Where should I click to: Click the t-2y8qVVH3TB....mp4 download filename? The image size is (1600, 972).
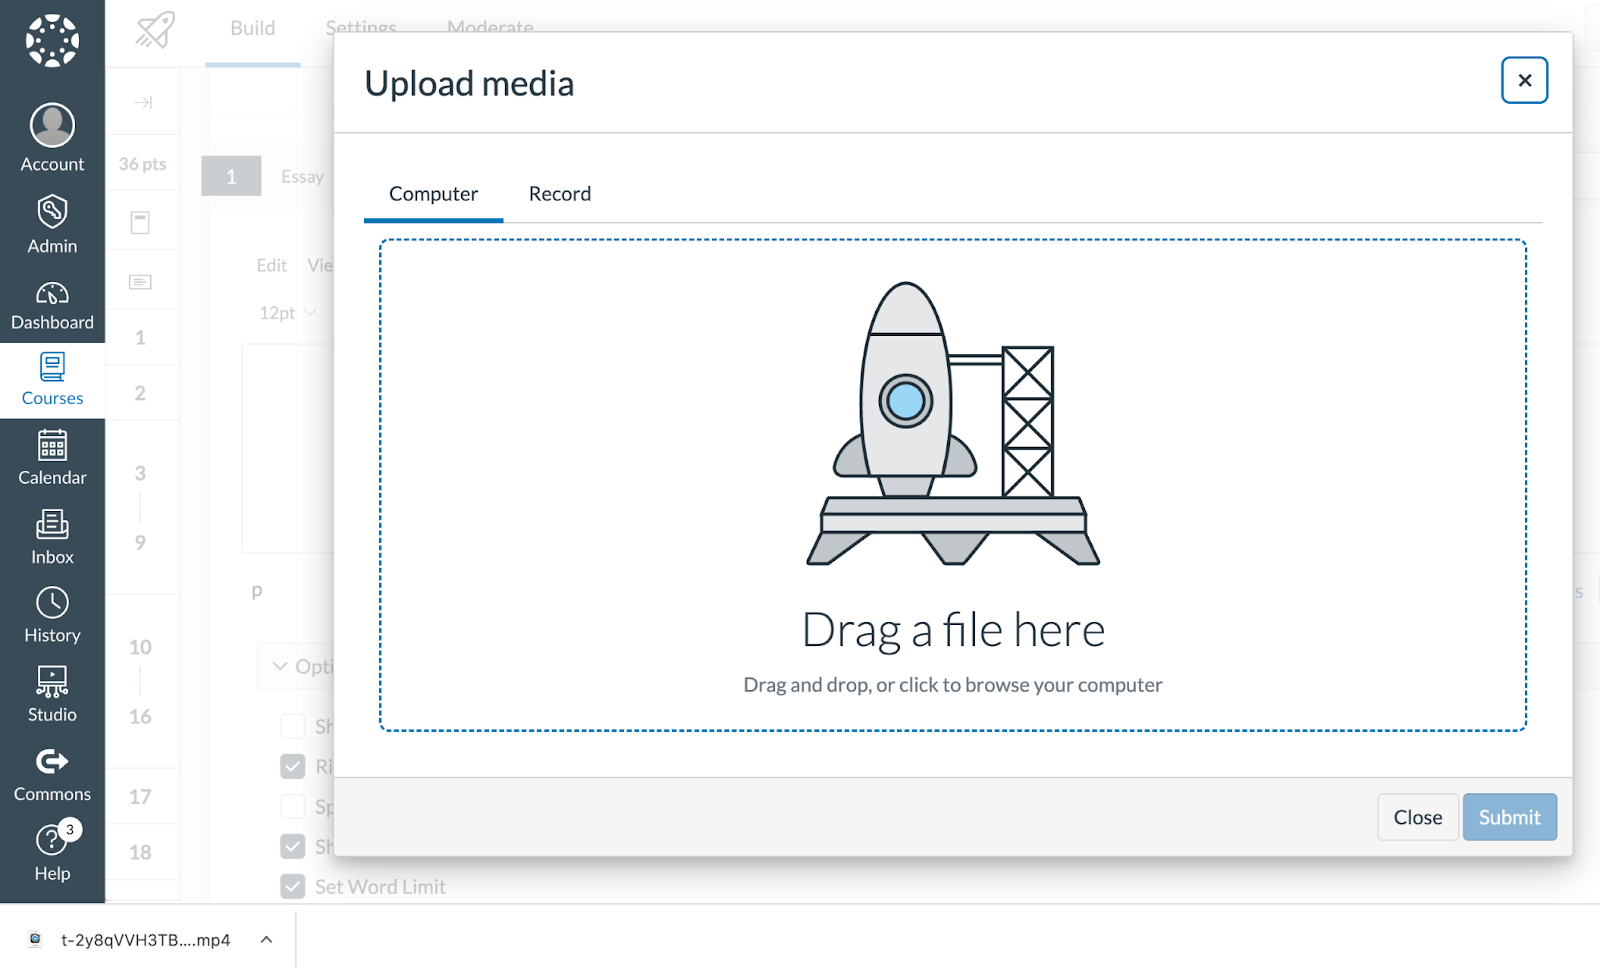(x=146, y=940)
